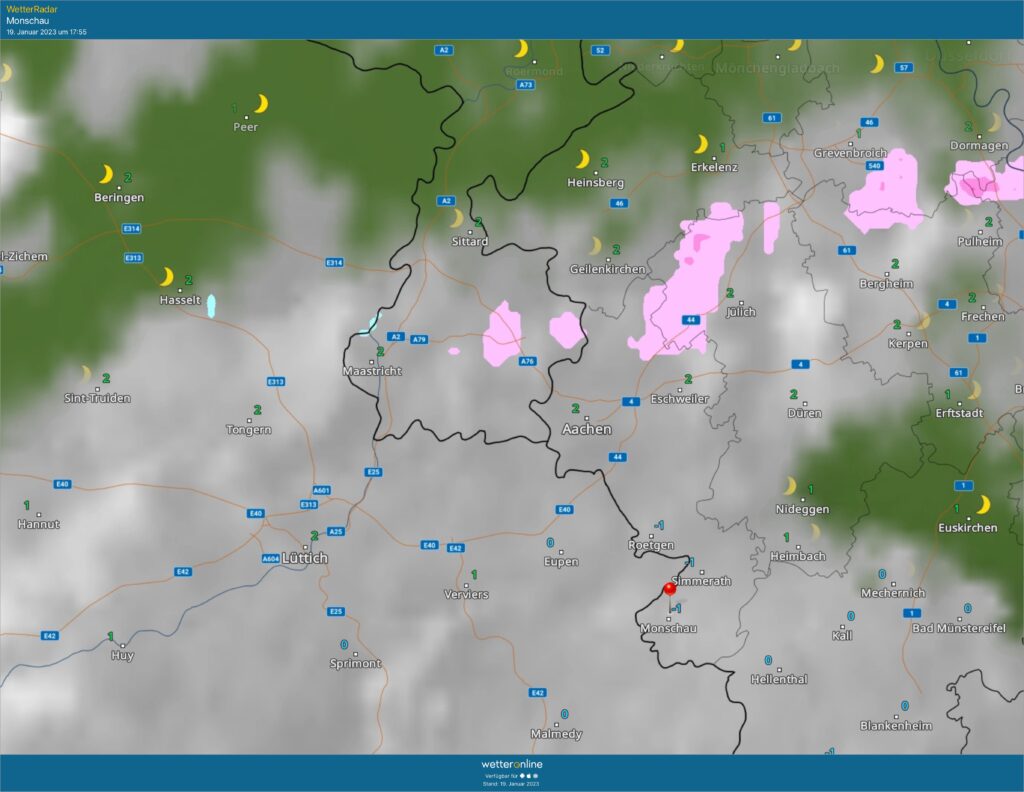The width and height of the screenshot is (1024, 792).
Task: Open the wetteronline logo in the footer
Action: (512, 764)
